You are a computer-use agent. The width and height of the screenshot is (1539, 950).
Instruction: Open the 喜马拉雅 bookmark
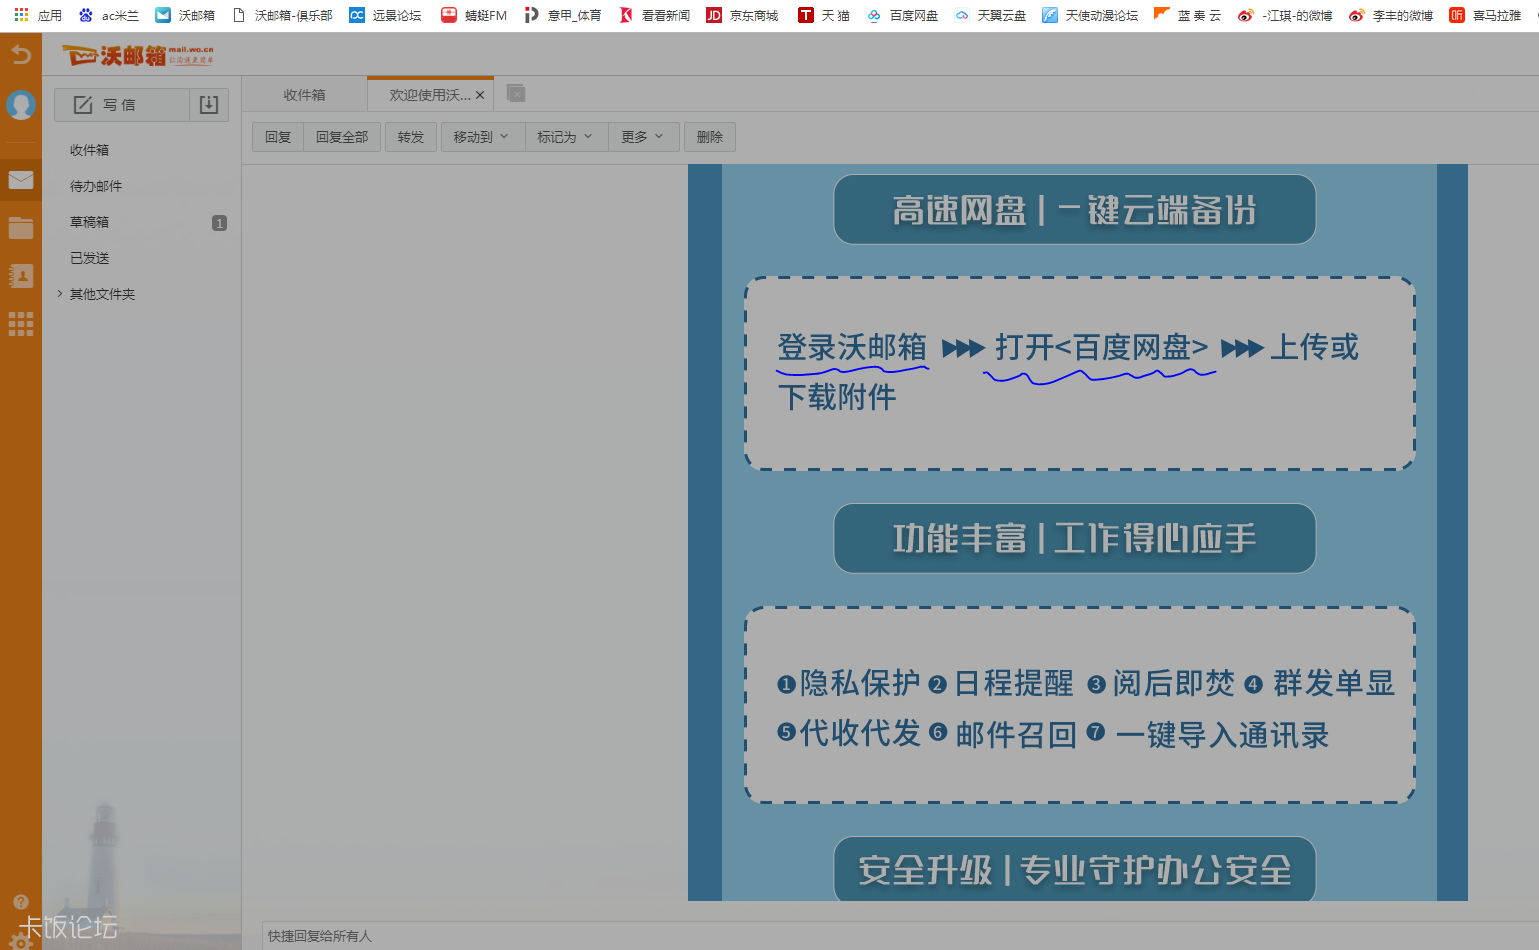click(1486, 15)
